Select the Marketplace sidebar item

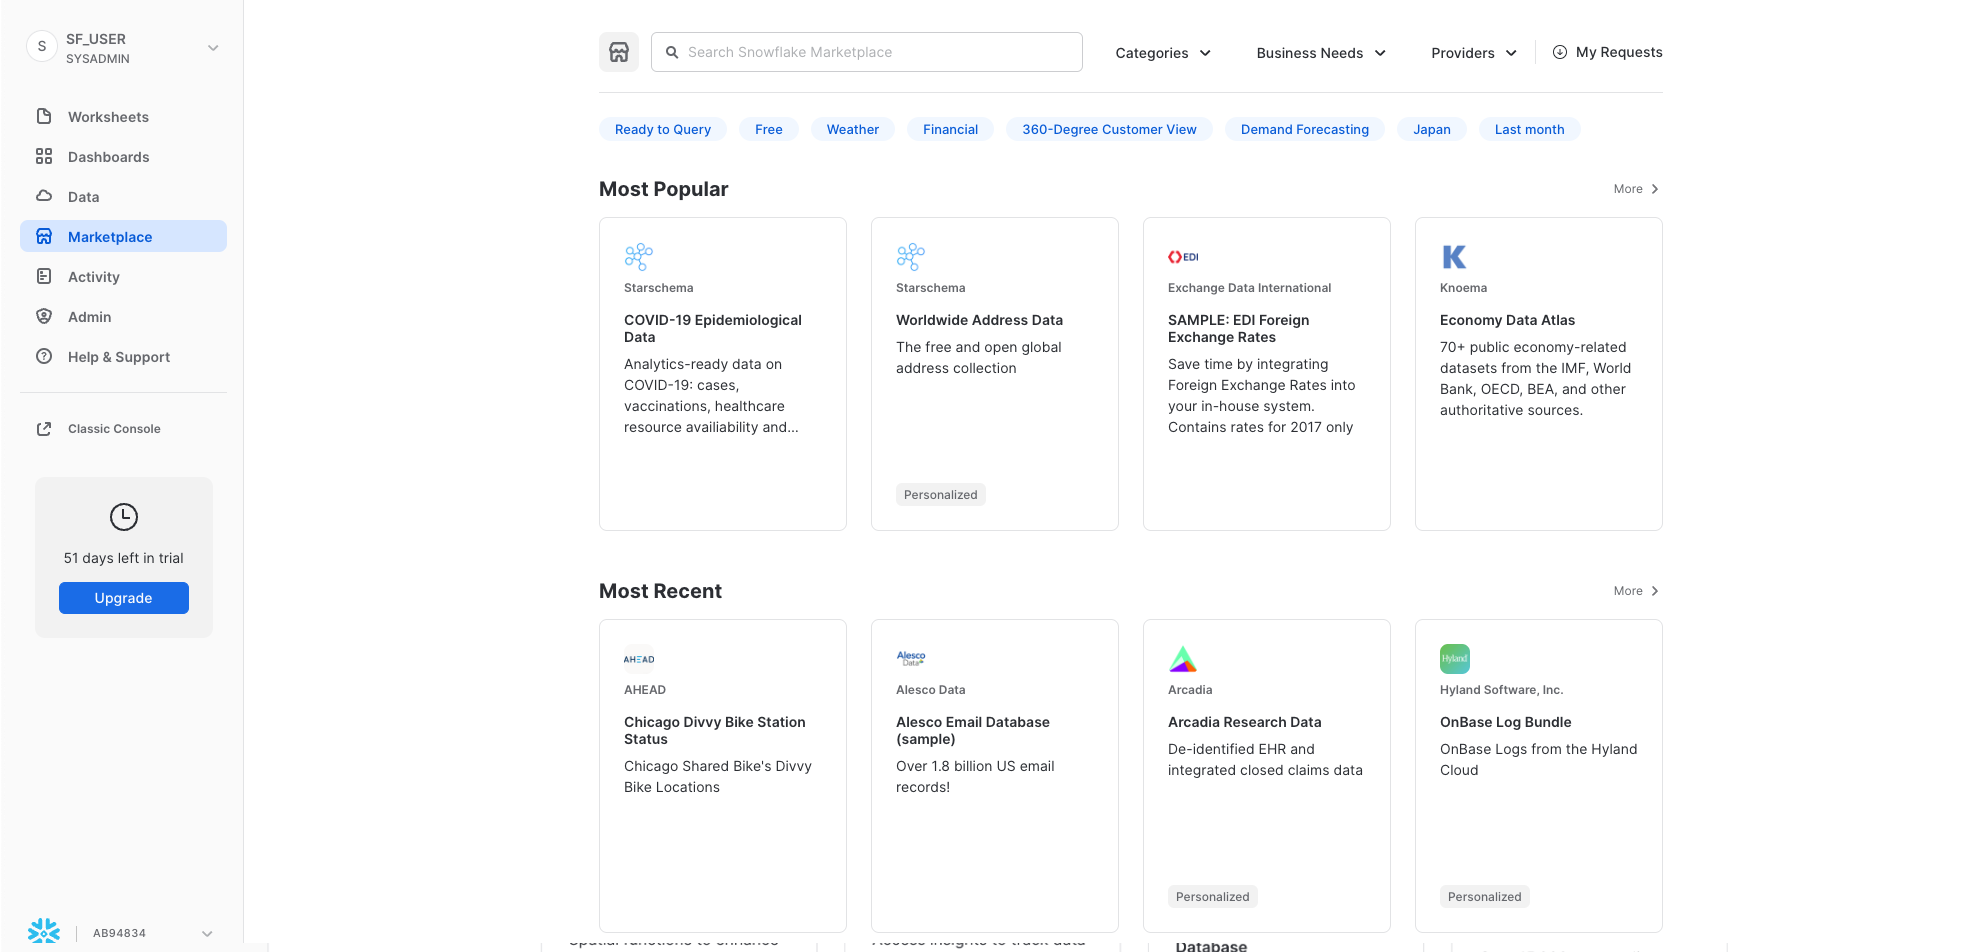[109, 236]
